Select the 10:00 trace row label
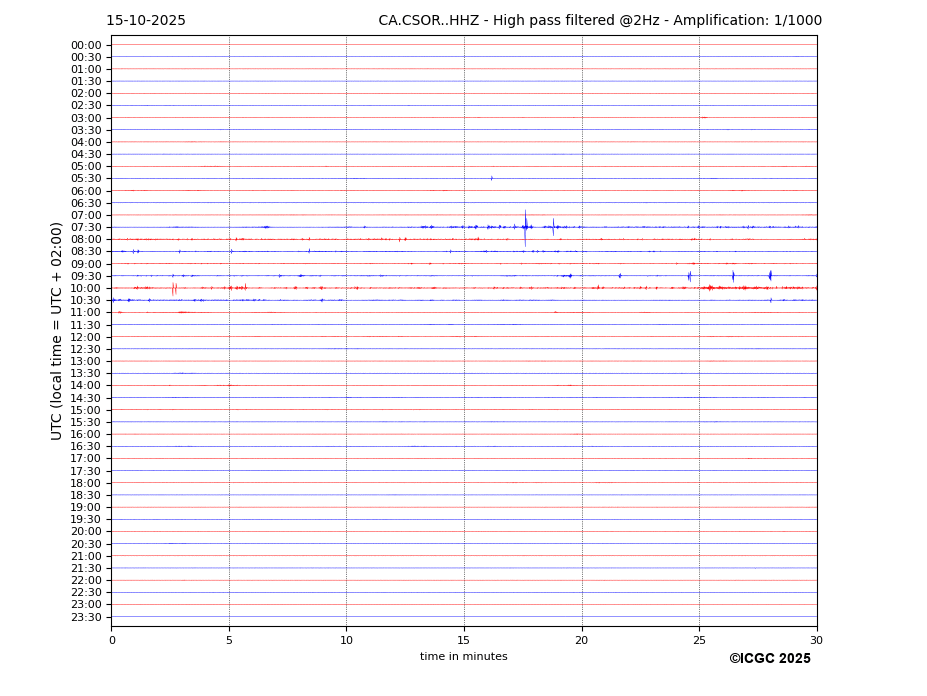Viewport: 927px width, 696px height. pos(86,289)
